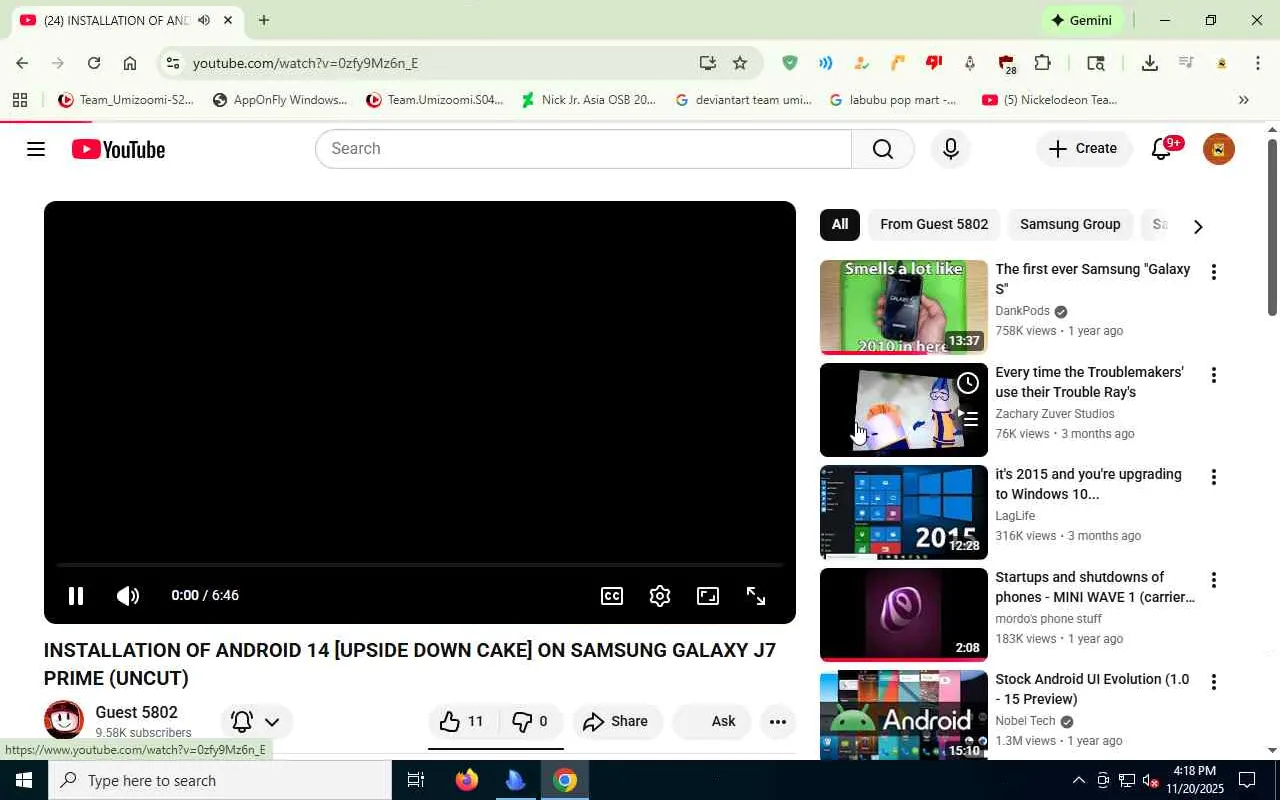Image resolution: width=1280 pixels, height=800 pixels.
Task: Select the From Guest 5802 chip
Action: point(934,224)
